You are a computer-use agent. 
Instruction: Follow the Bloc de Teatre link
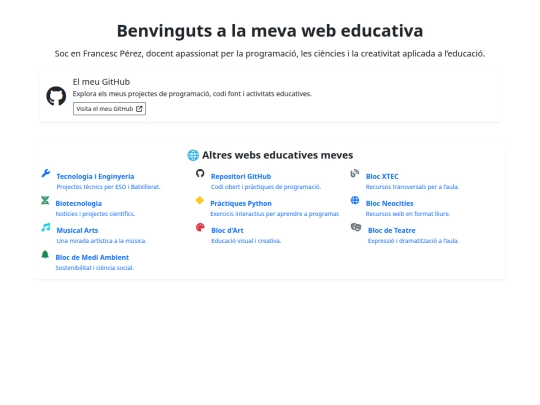pos(392,230)
